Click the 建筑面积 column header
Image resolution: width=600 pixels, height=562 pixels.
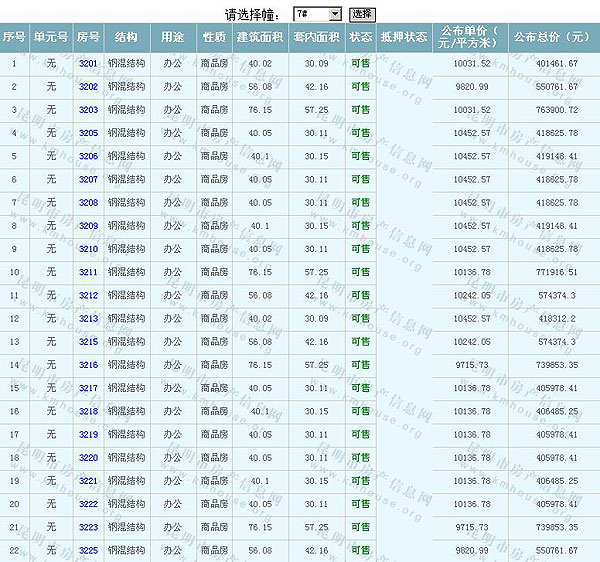pos(260,37)
